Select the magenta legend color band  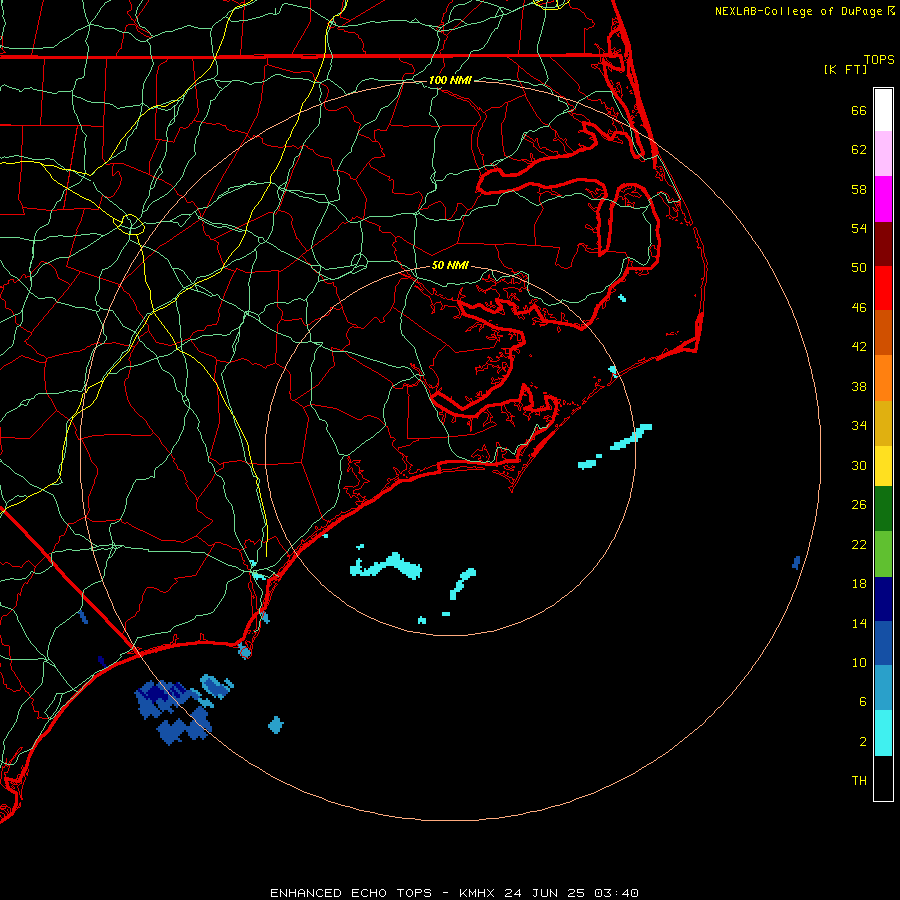pyautogui.click(x=883, y=199)
